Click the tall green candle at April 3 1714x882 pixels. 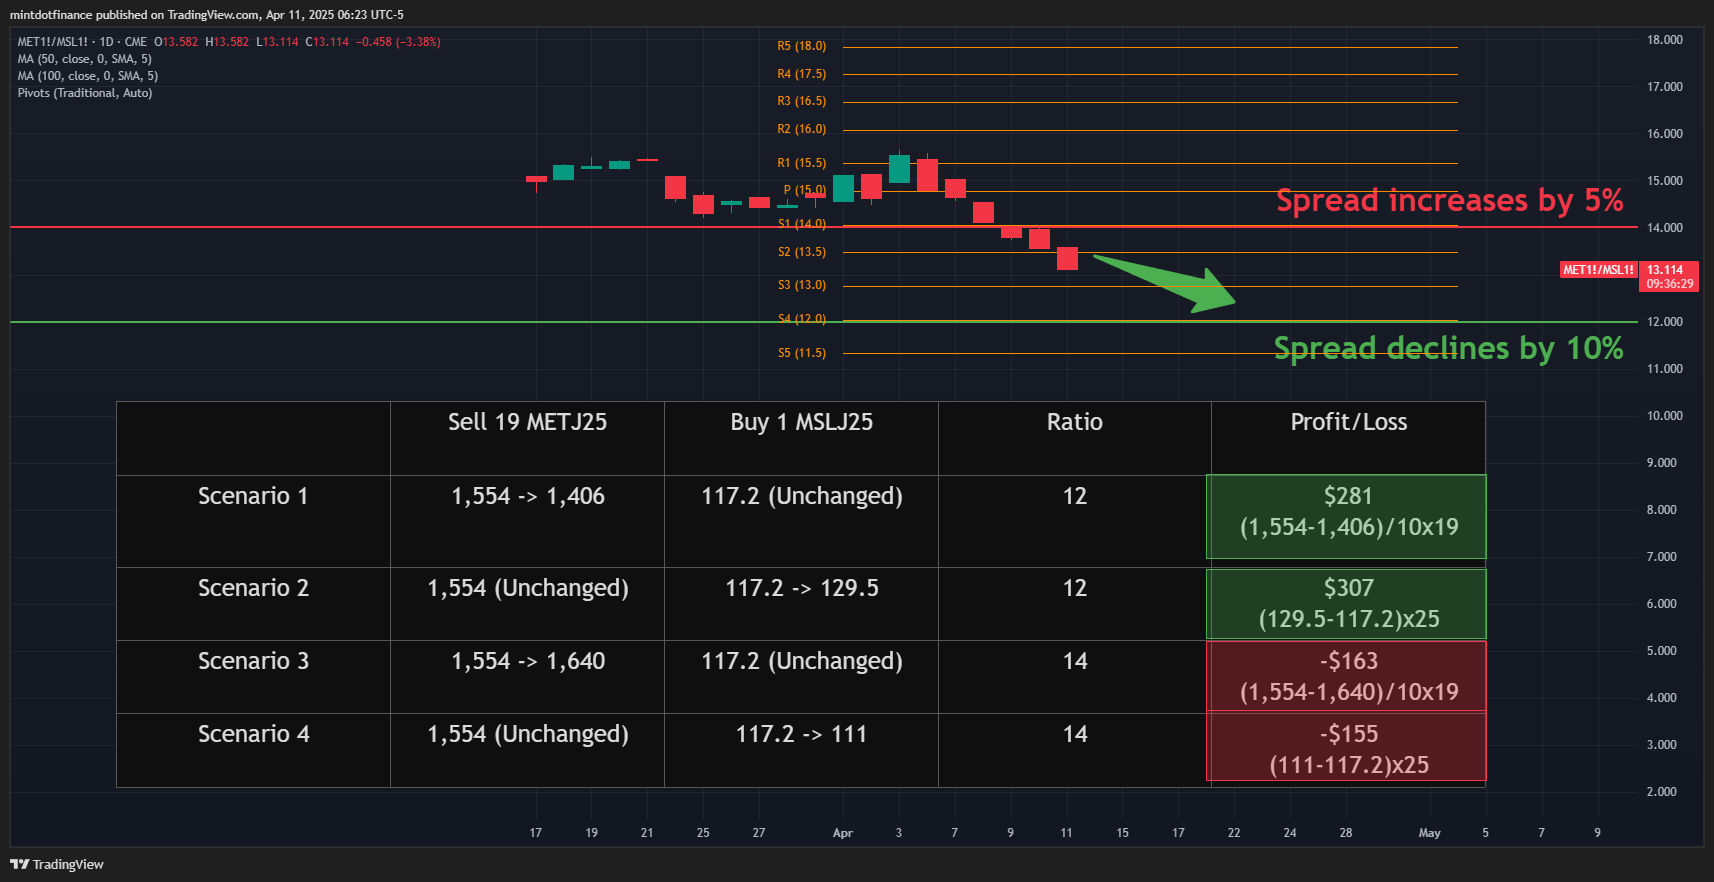(x=899, y=168)
